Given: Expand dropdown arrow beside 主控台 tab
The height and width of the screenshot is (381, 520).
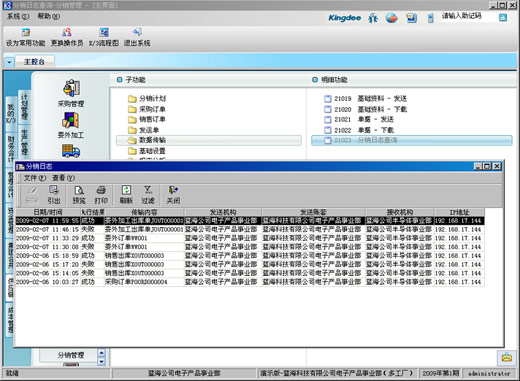Looking at the screenshot, I should 9,62.
